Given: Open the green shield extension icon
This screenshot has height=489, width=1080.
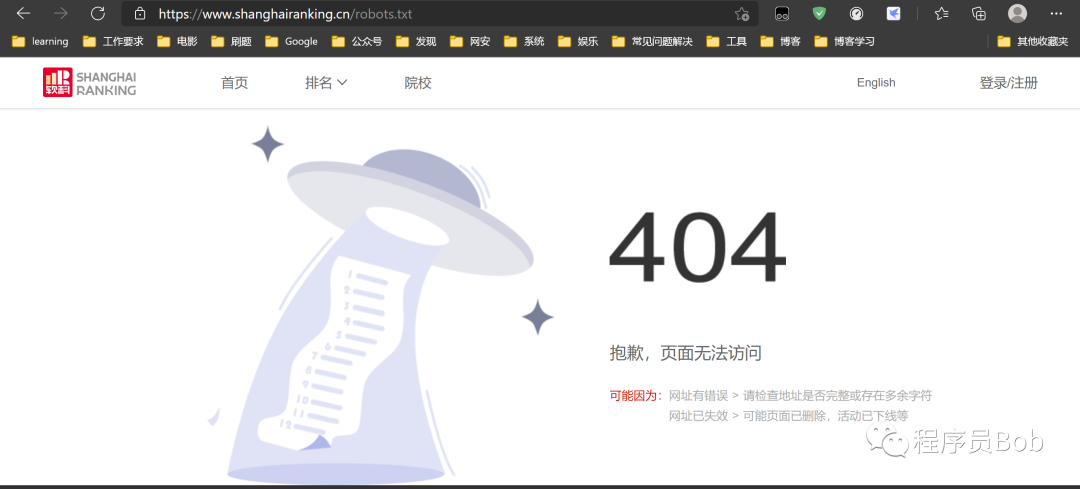Looking at the screenshot, I should pyautogui.click(x=819, y=13).
